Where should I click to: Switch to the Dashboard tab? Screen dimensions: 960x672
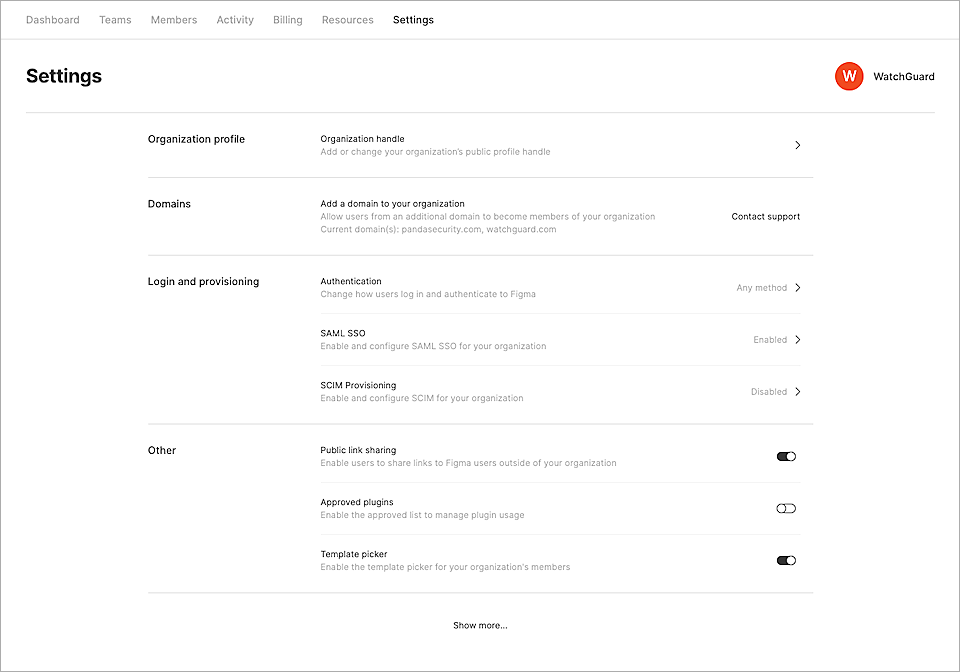point(52,19)
